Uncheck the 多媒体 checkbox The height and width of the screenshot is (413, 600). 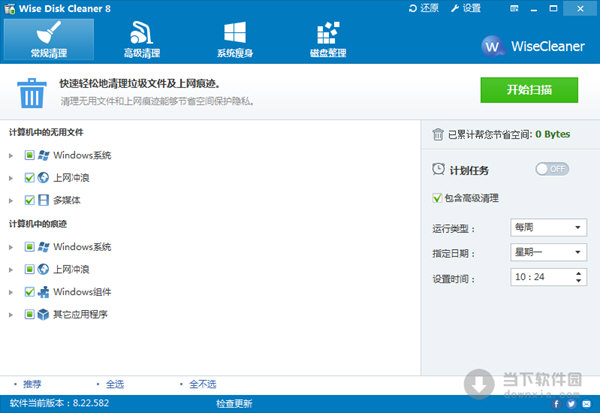pyautogui.click(x=29, y=200)
